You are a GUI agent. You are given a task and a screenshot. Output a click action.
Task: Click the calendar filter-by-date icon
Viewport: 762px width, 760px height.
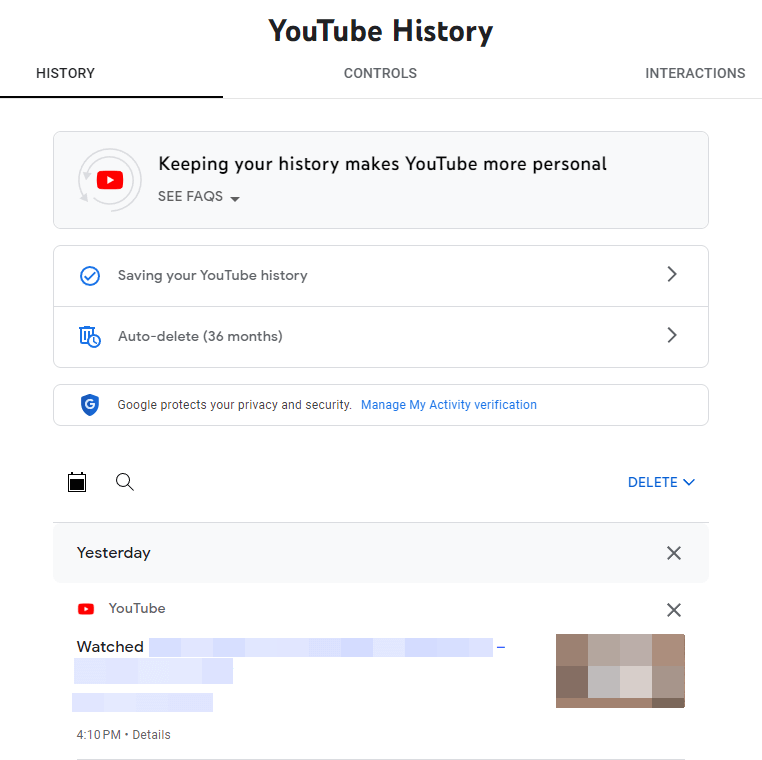coord(77,482)
